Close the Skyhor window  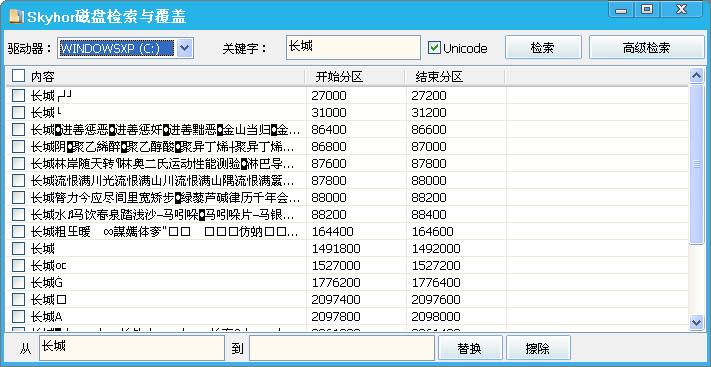[681, 10]
